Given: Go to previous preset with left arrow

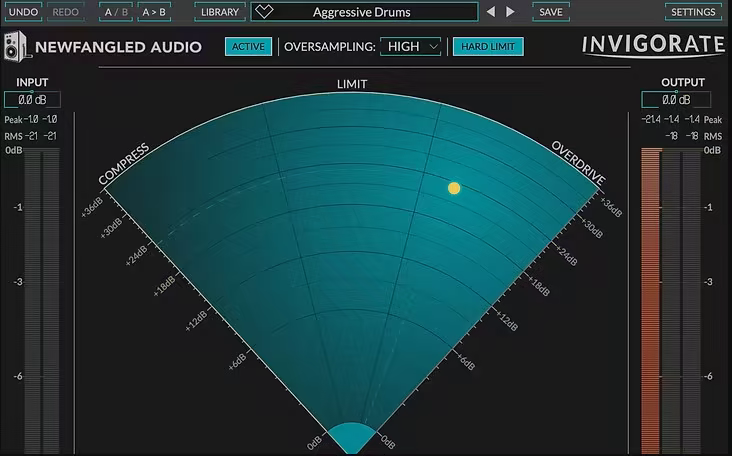Looking at the screenshot, I should pos(491,12).
